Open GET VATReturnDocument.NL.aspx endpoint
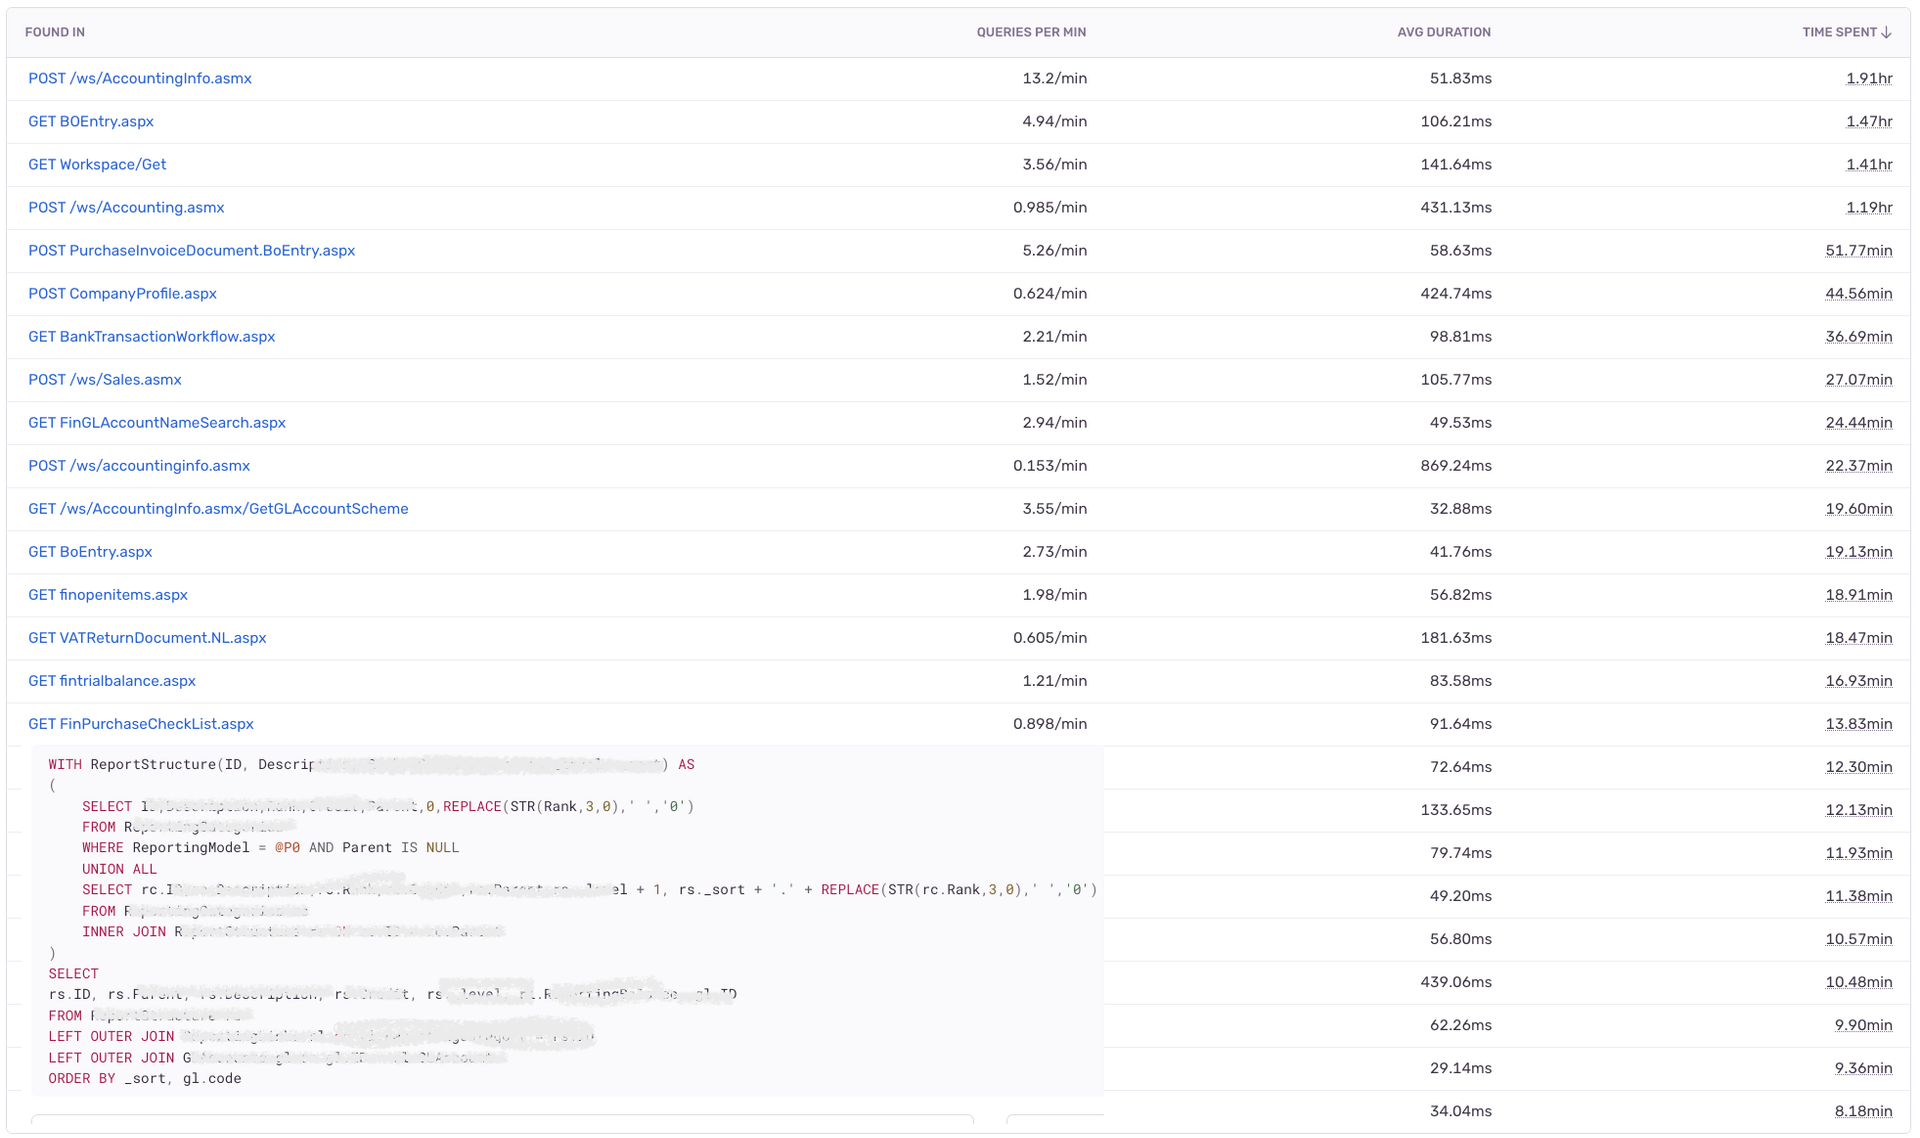Viewport: 1920px width, 1138px height. click(146, 637)
